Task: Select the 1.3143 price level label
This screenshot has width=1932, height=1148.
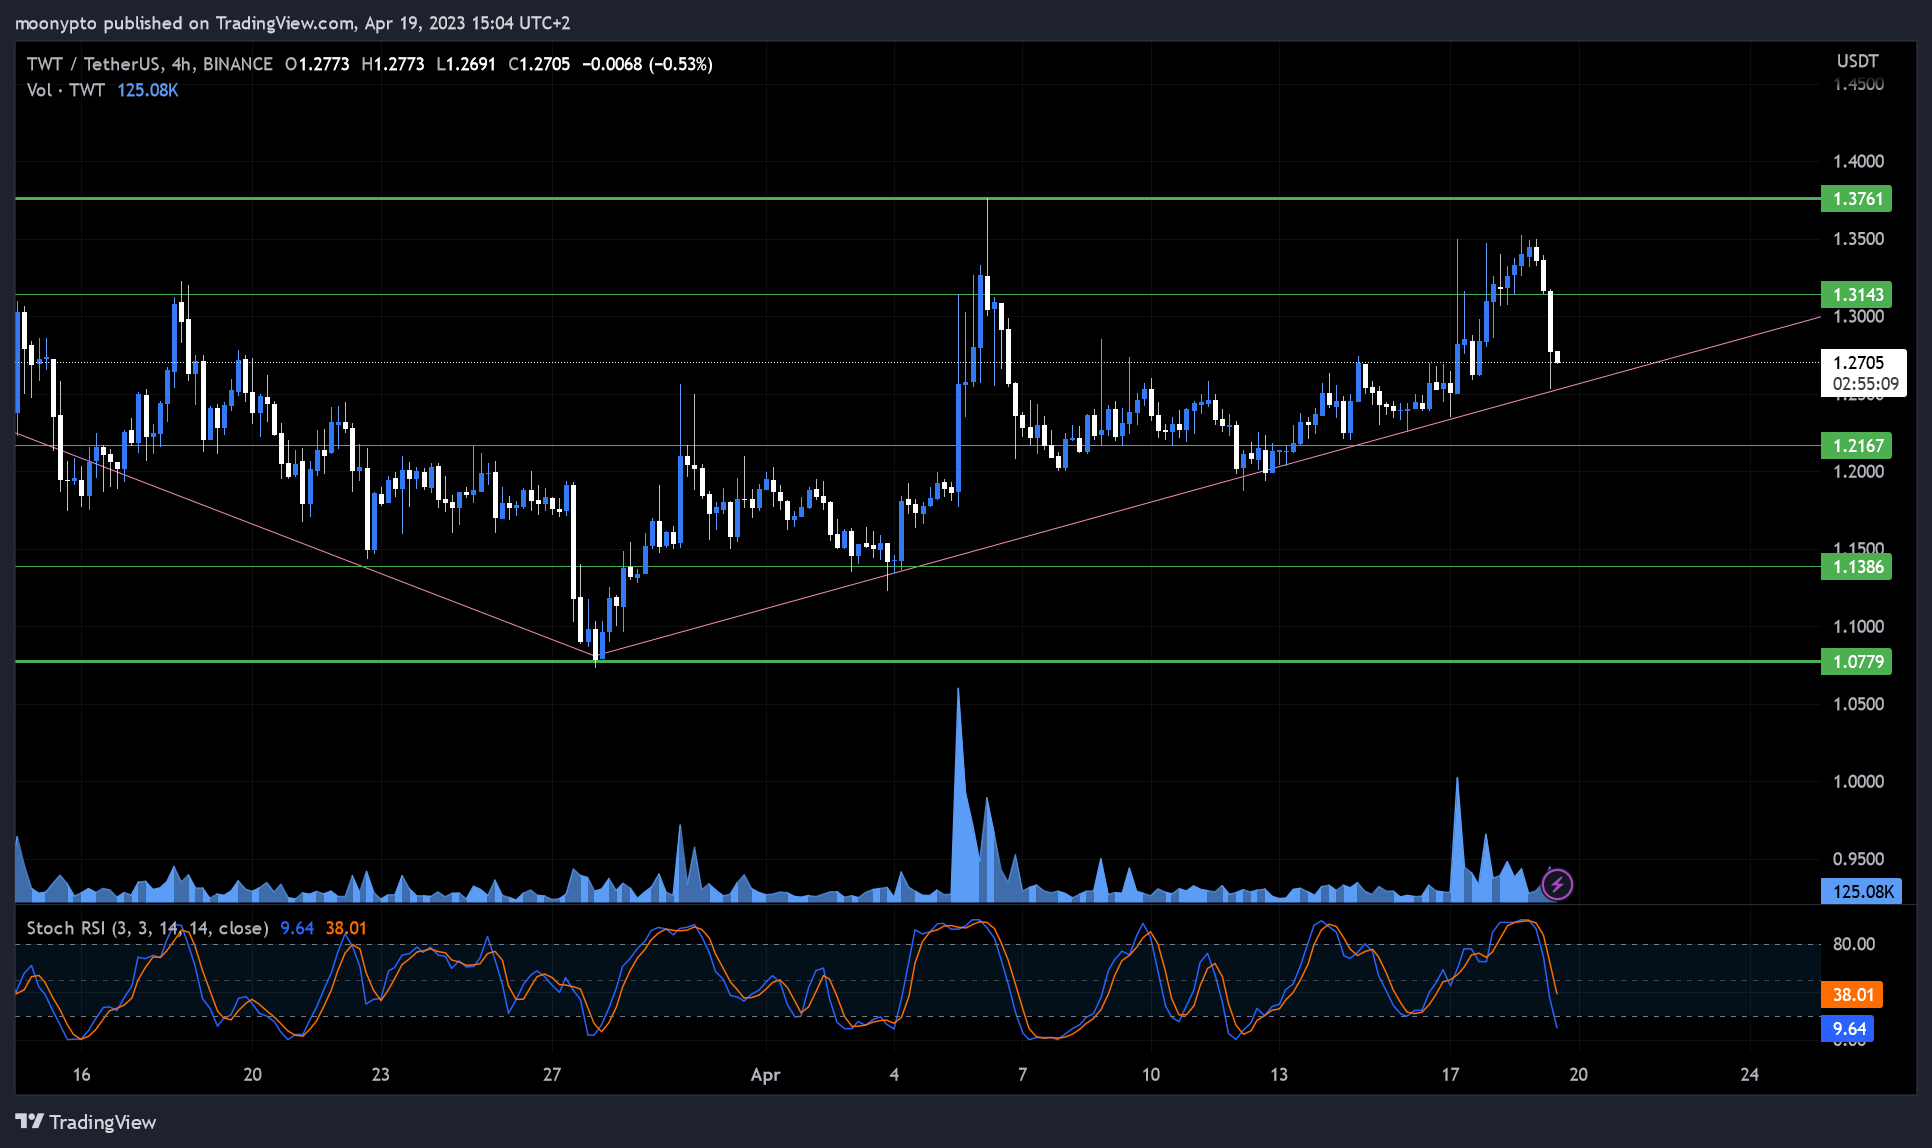Action: (x=1857, y=295)
